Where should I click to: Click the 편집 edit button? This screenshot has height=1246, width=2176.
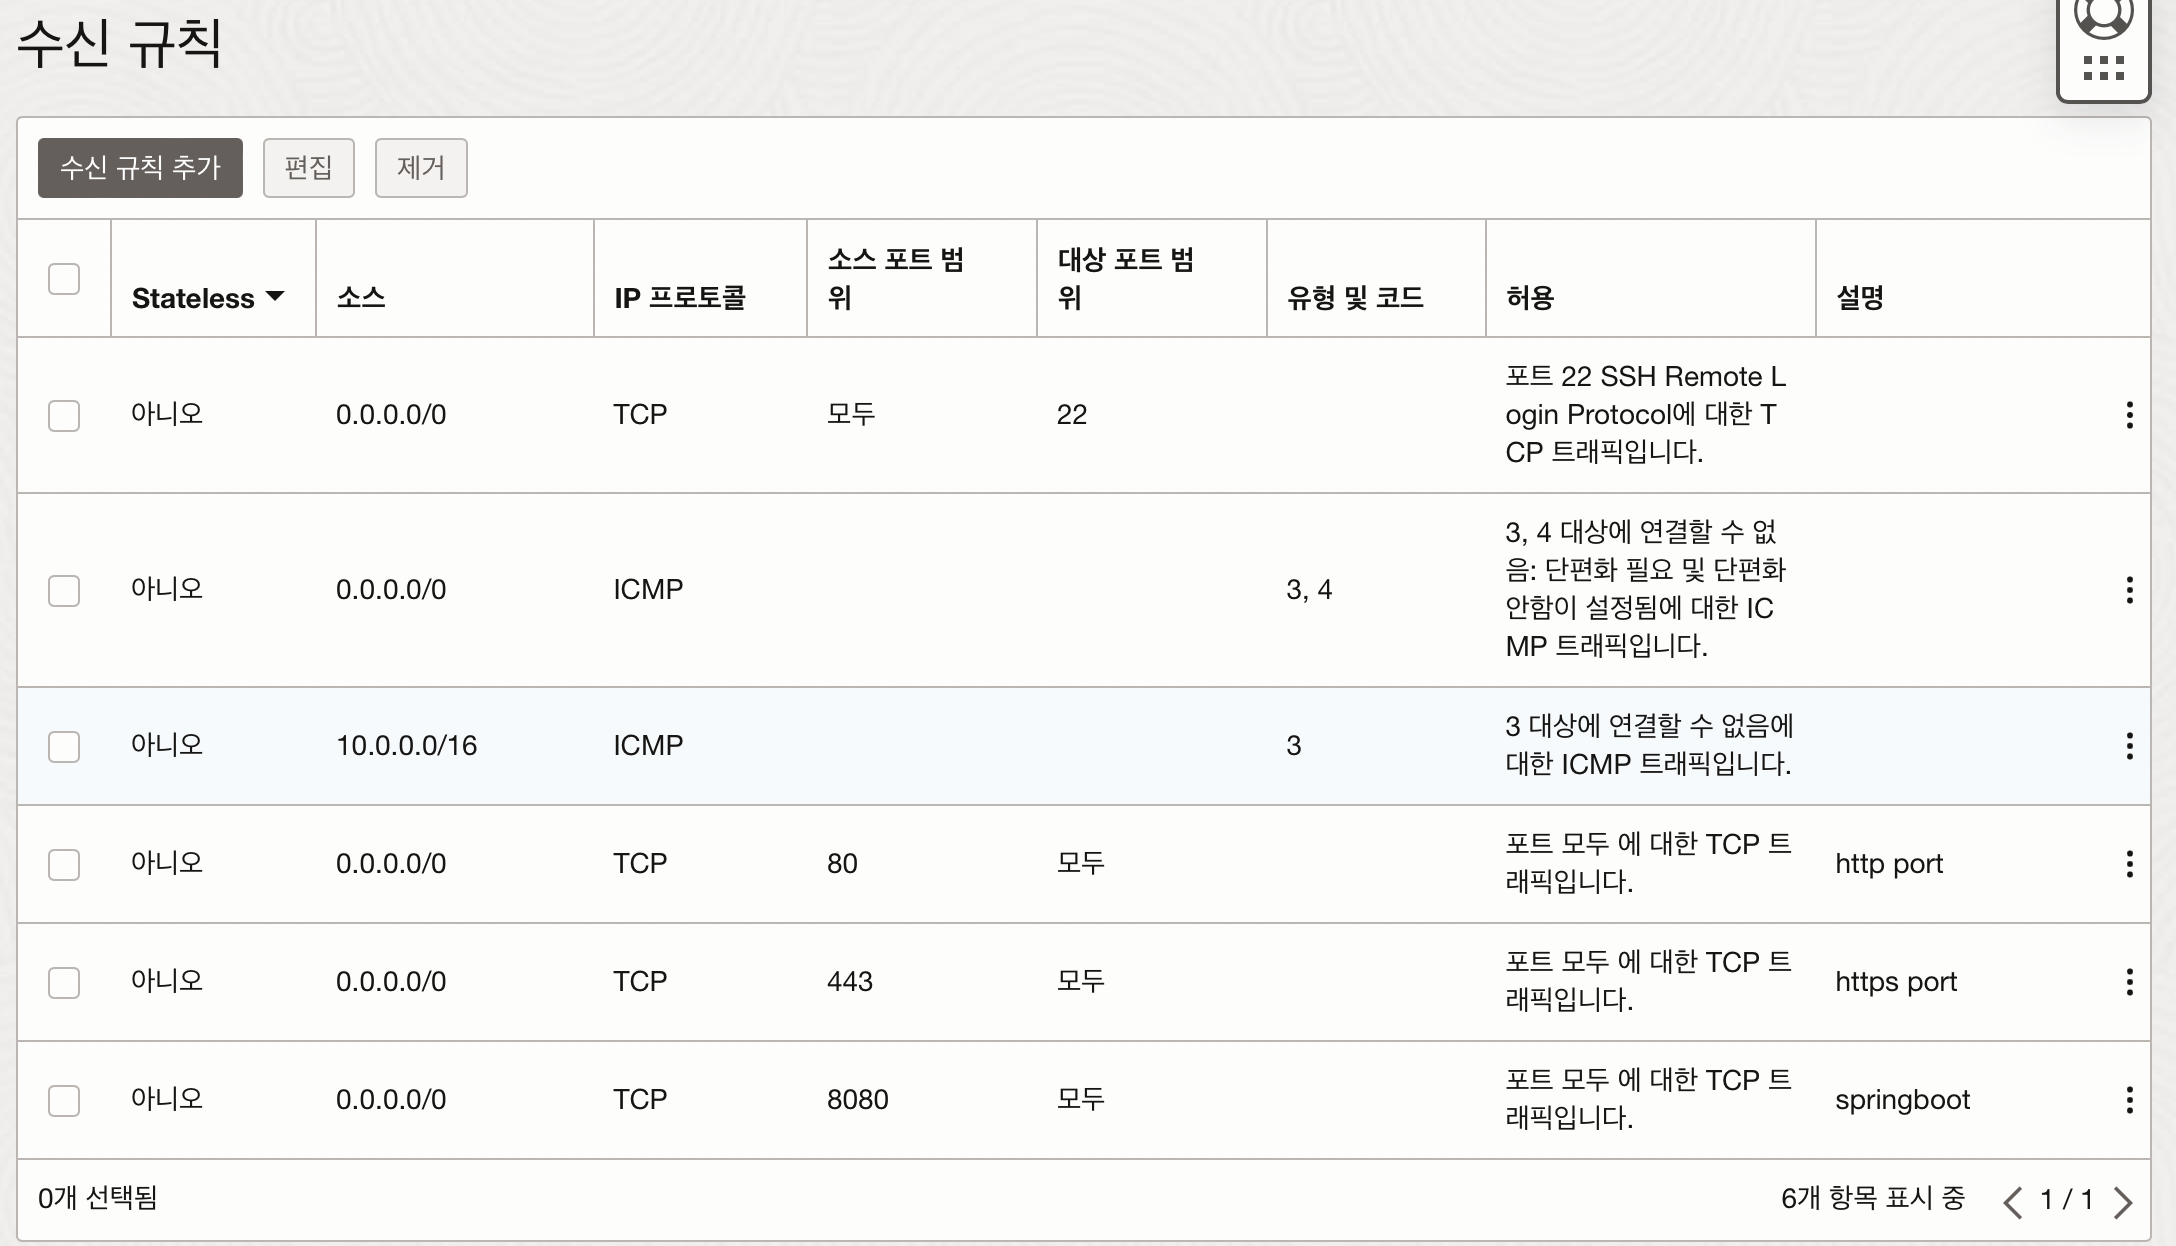[308, 168]
